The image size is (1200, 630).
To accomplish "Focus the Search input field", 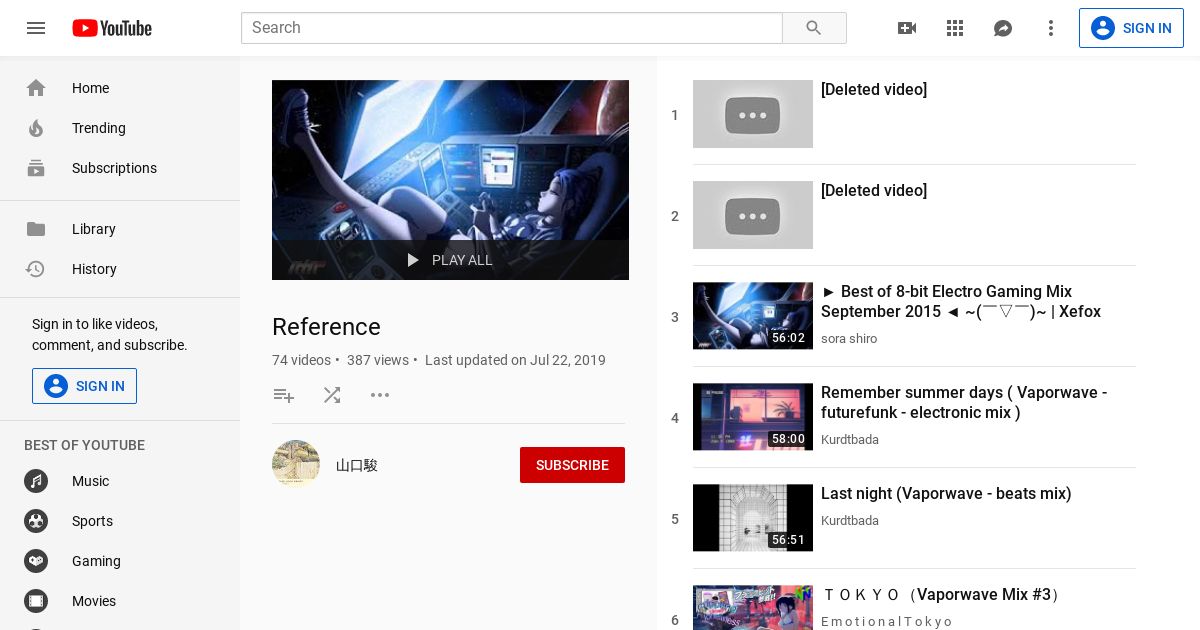I will click(512, 28).
